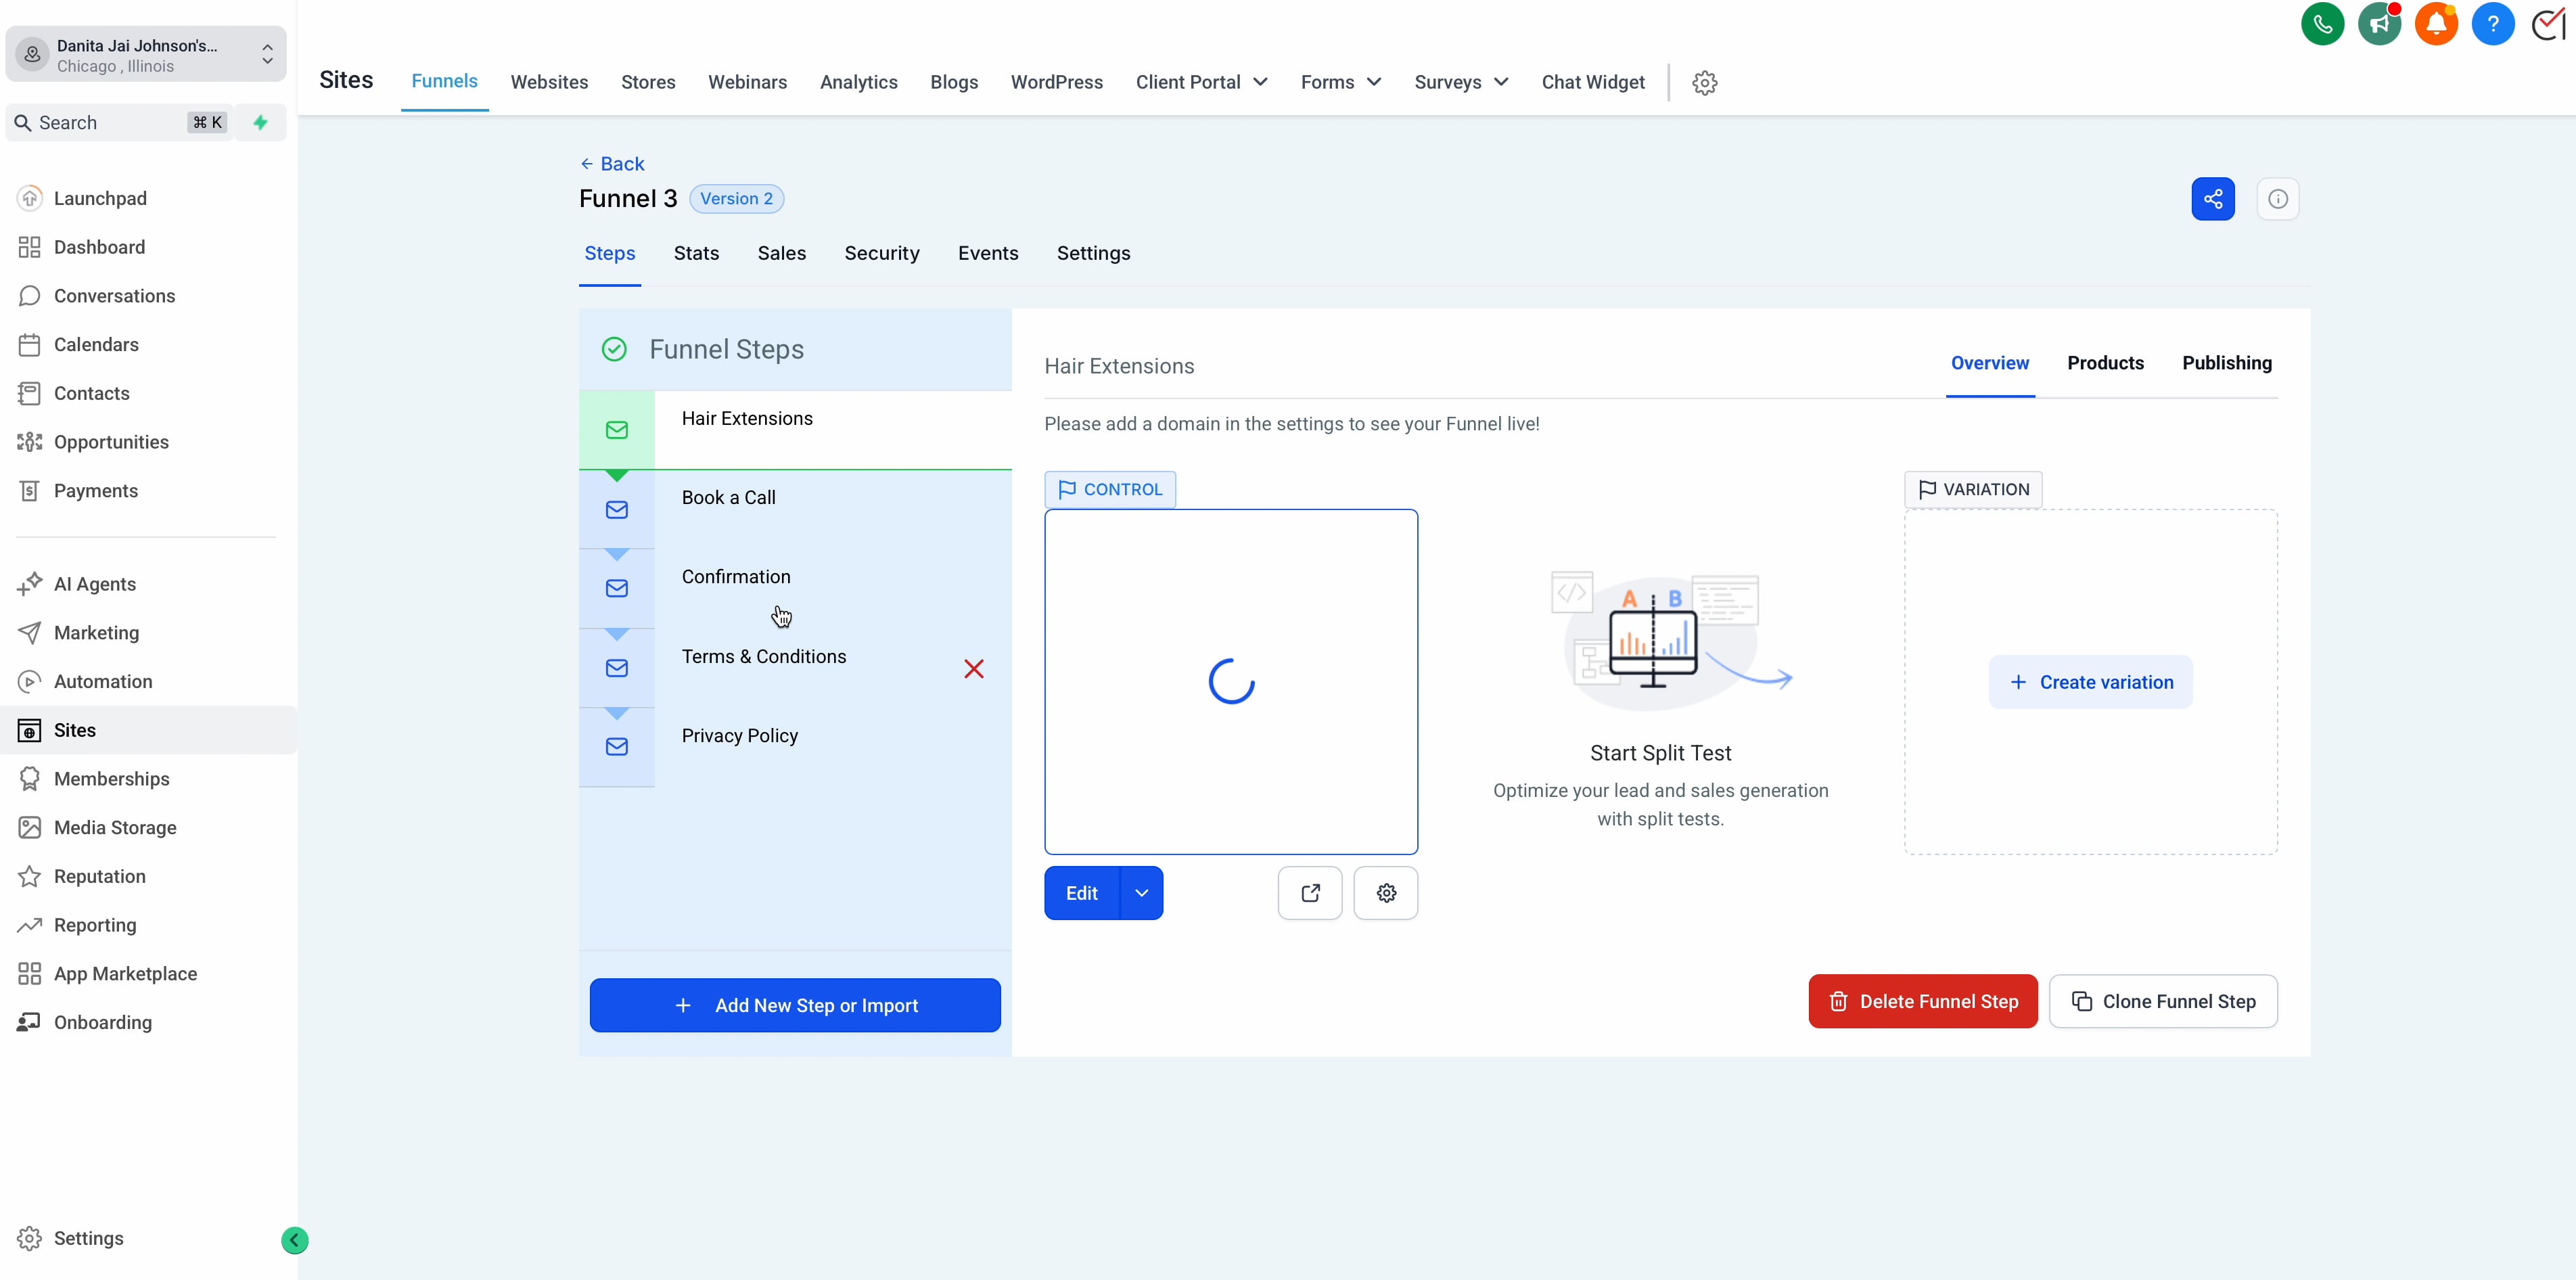Open the account switcher for Danita Jai Johnson's
This screenshot has width=2576, height=1280.
click(x=146, y=55)
